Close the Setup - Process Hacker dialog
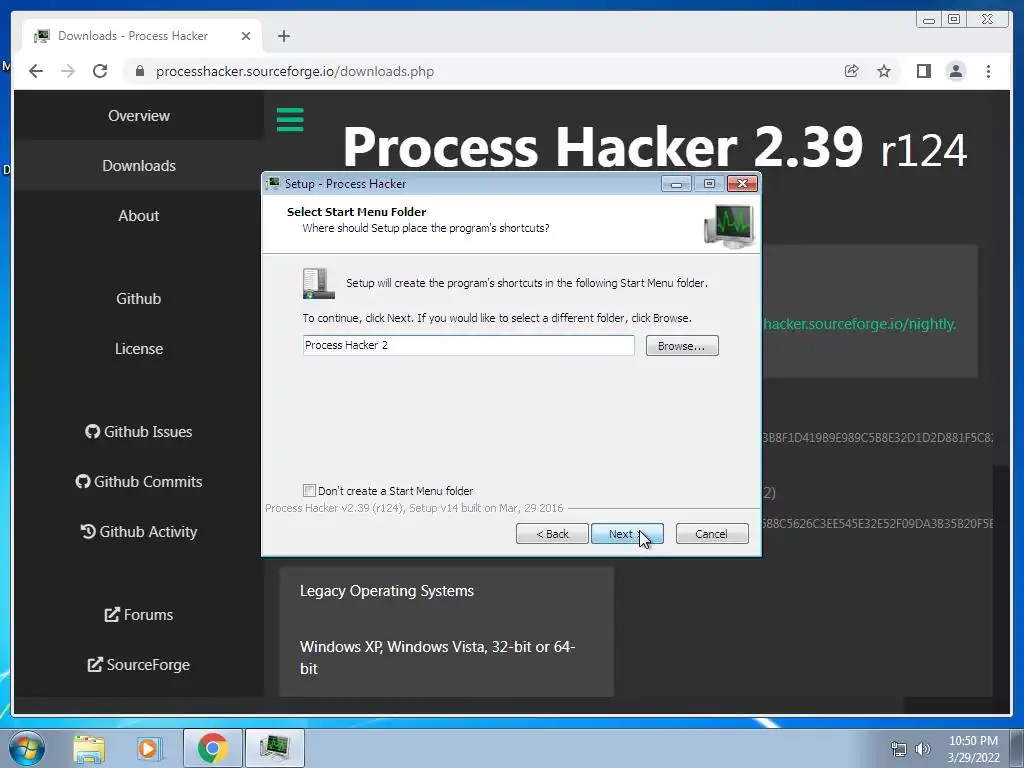This screenshot has width=1024, height=768. point(743,184)
